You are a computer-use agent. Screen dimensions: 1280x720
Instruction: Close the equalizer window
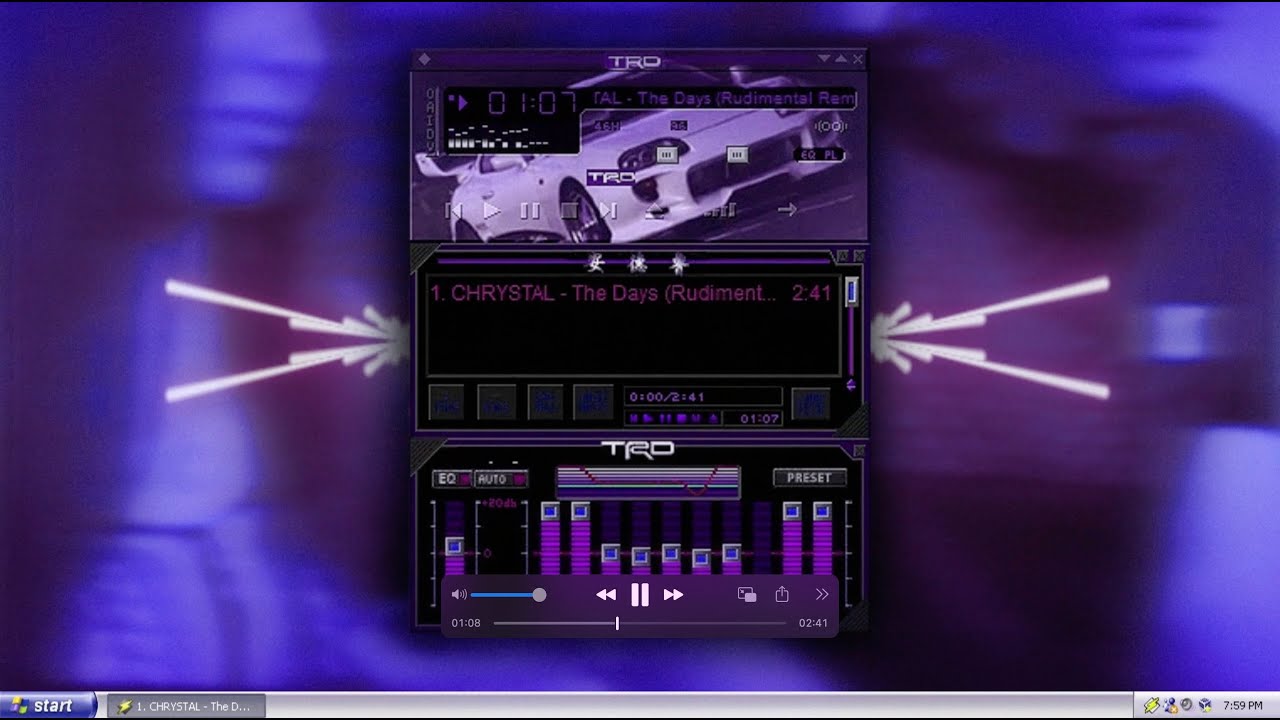pos(857,452)
